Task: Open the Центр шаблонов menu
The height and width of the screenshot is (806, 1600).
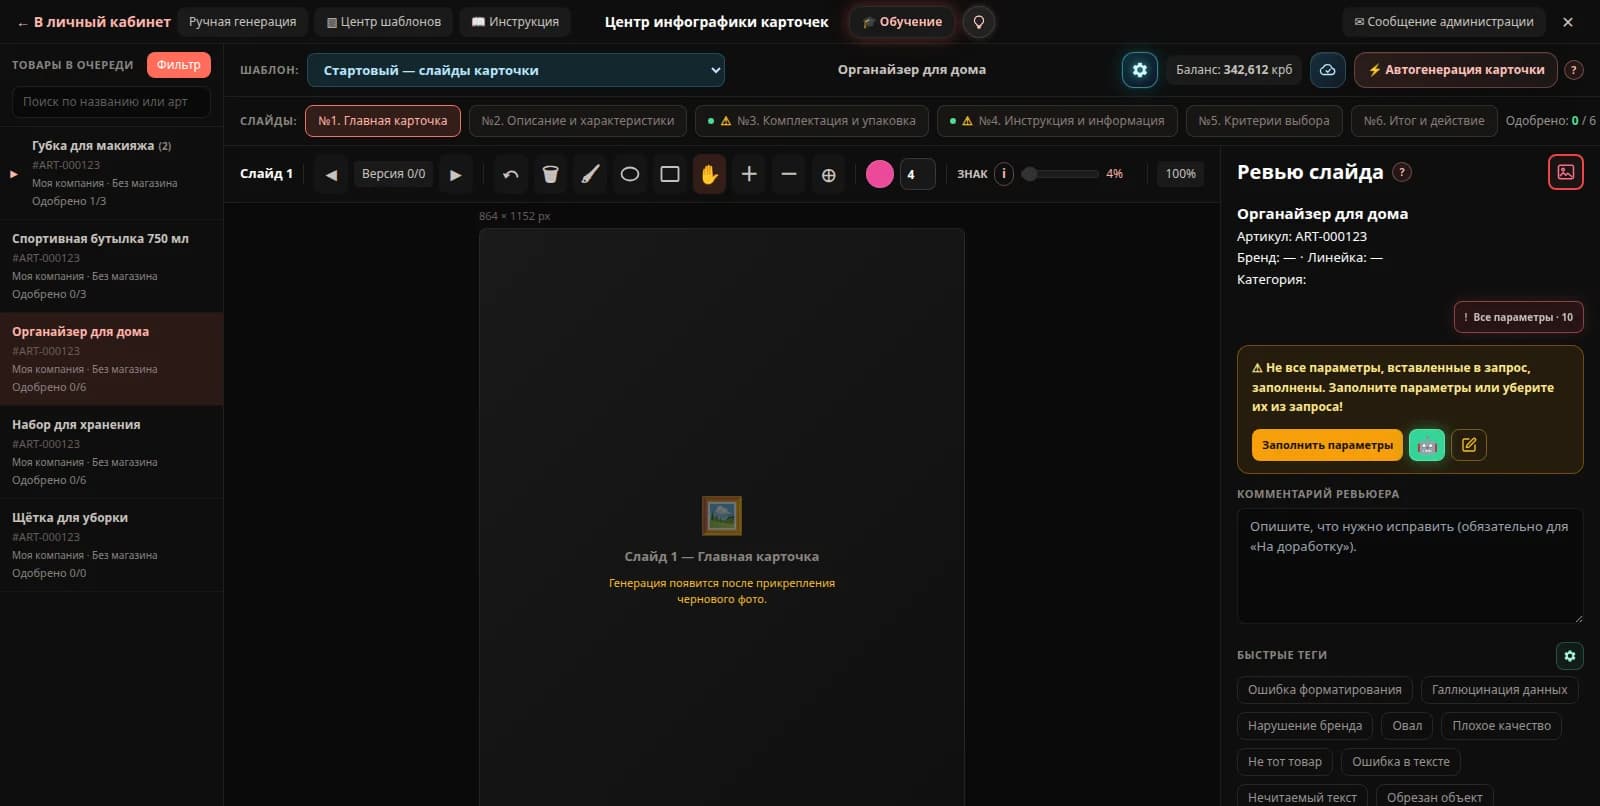Action: click(x=384, y=22)
